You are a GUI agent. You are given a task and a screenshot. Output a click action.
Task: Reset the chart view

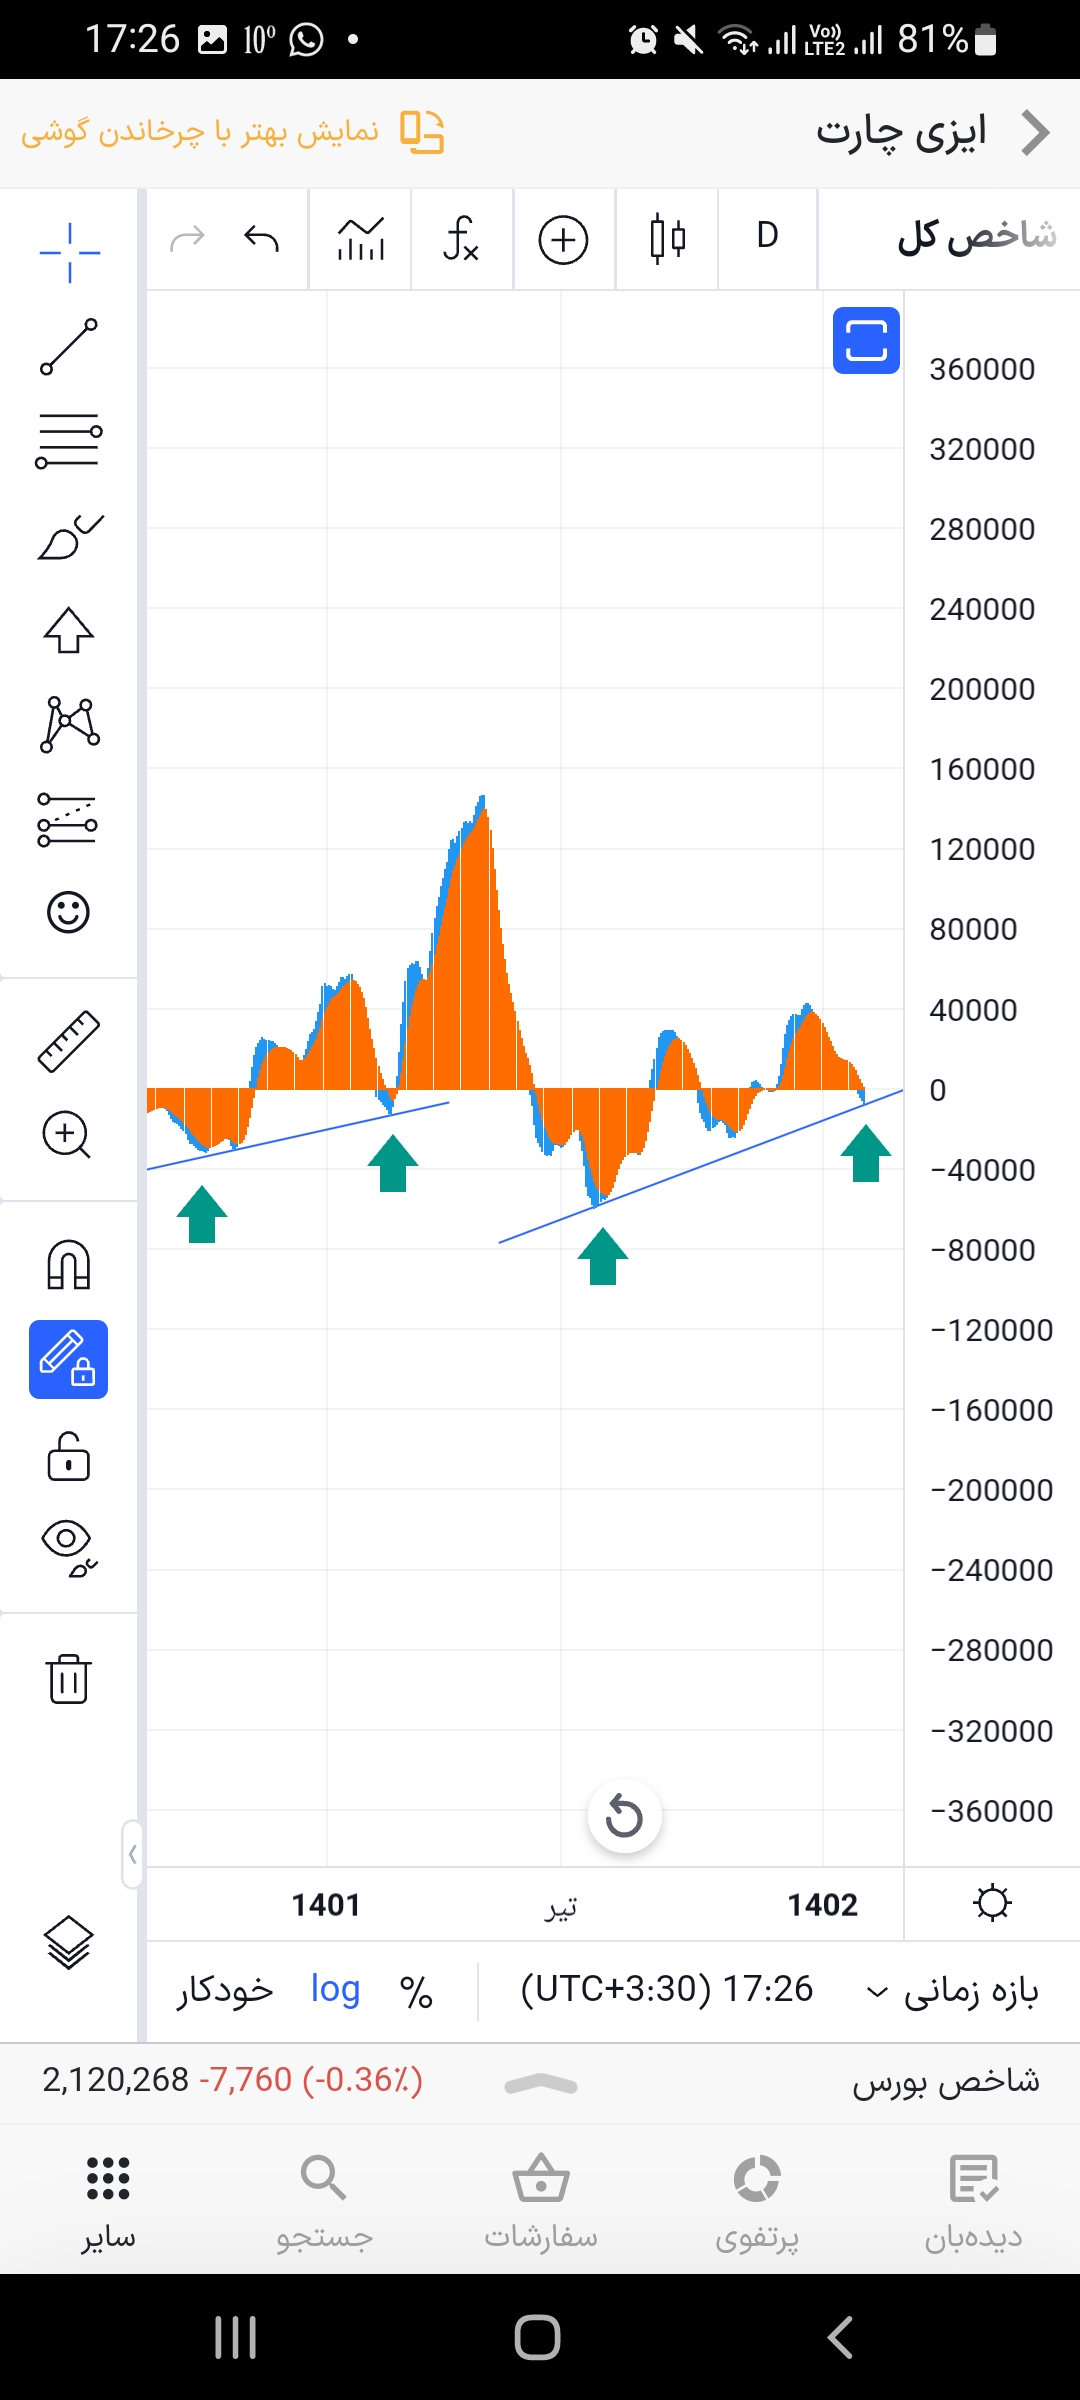(x=624, y=1816)
